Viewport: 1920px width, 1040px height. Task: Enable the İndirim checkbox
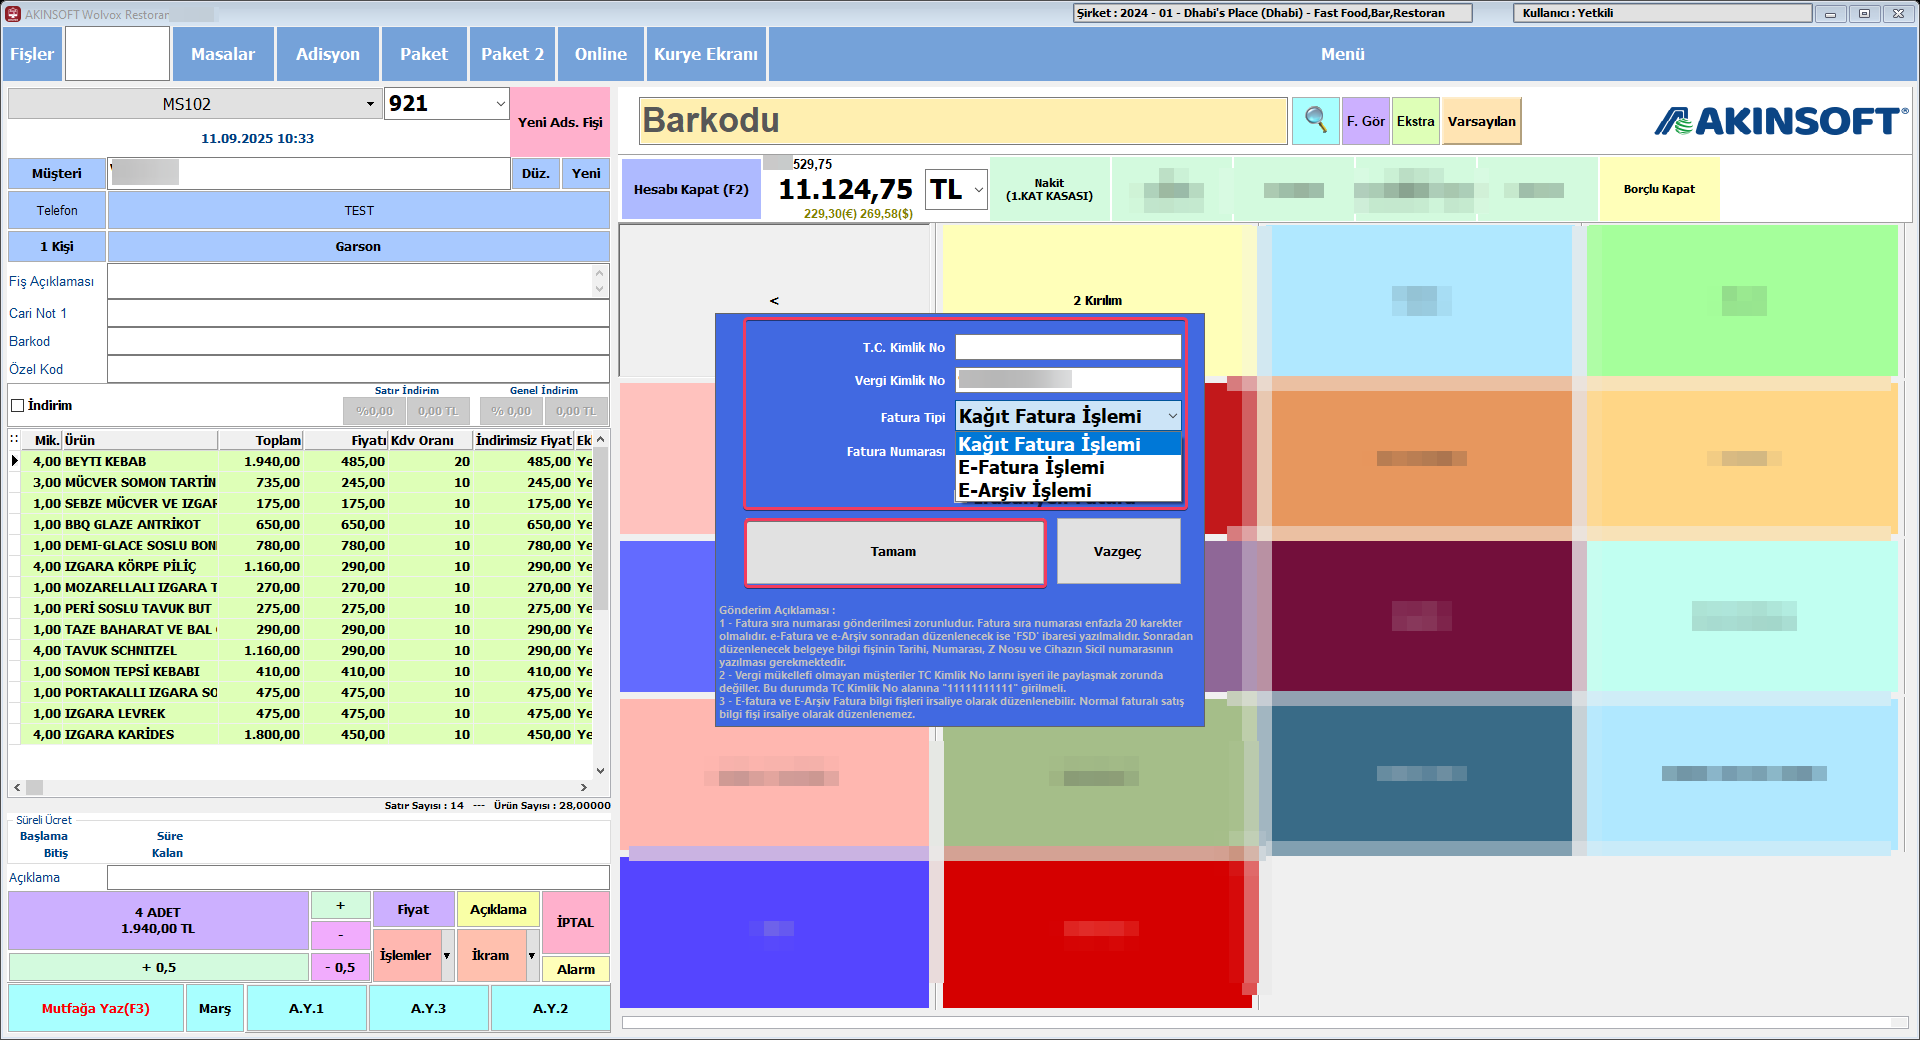click(18, 406)
